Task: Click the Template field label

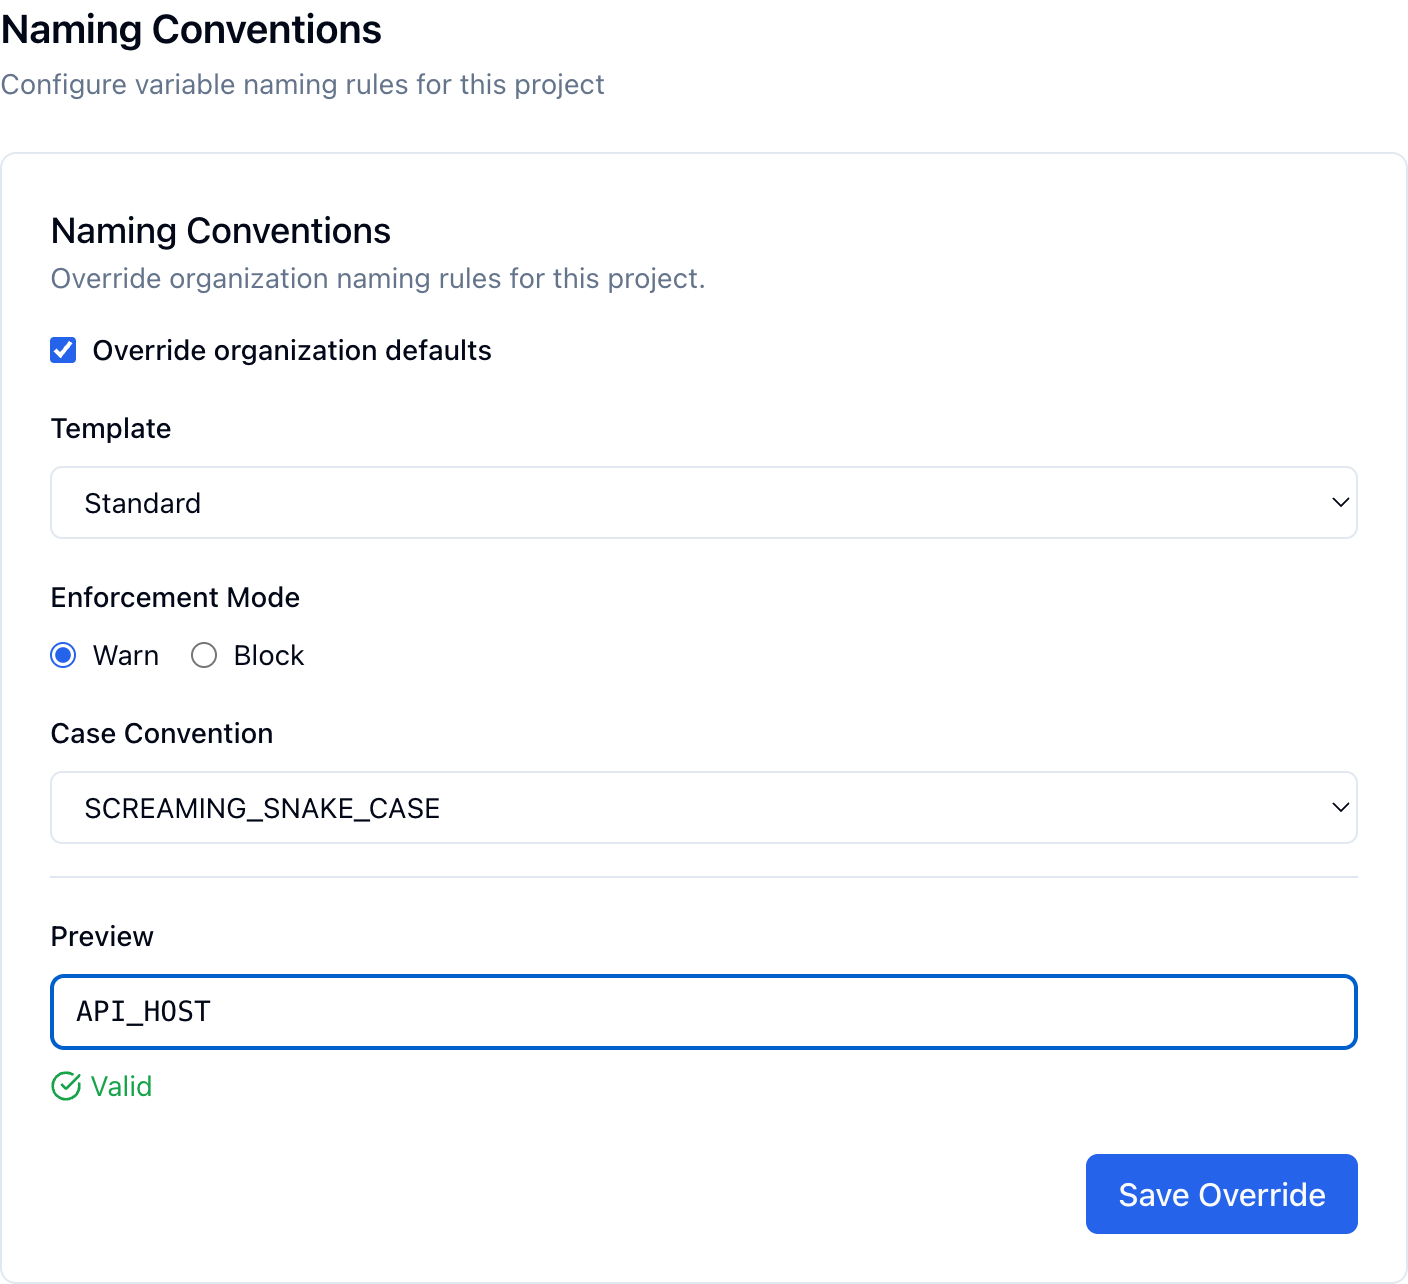Action: coord(110,428)
